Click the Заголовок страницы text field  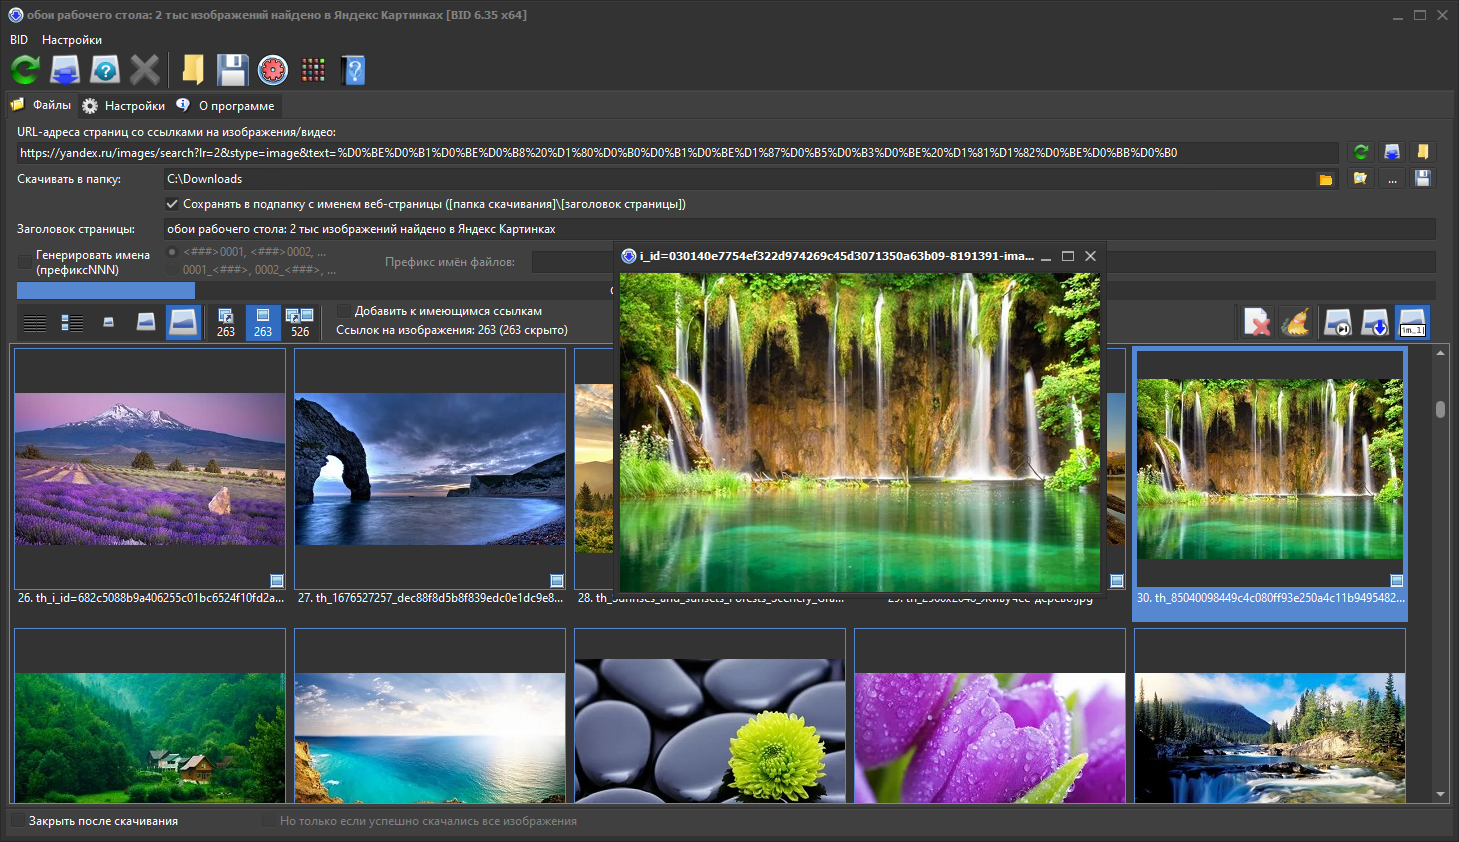799,229
